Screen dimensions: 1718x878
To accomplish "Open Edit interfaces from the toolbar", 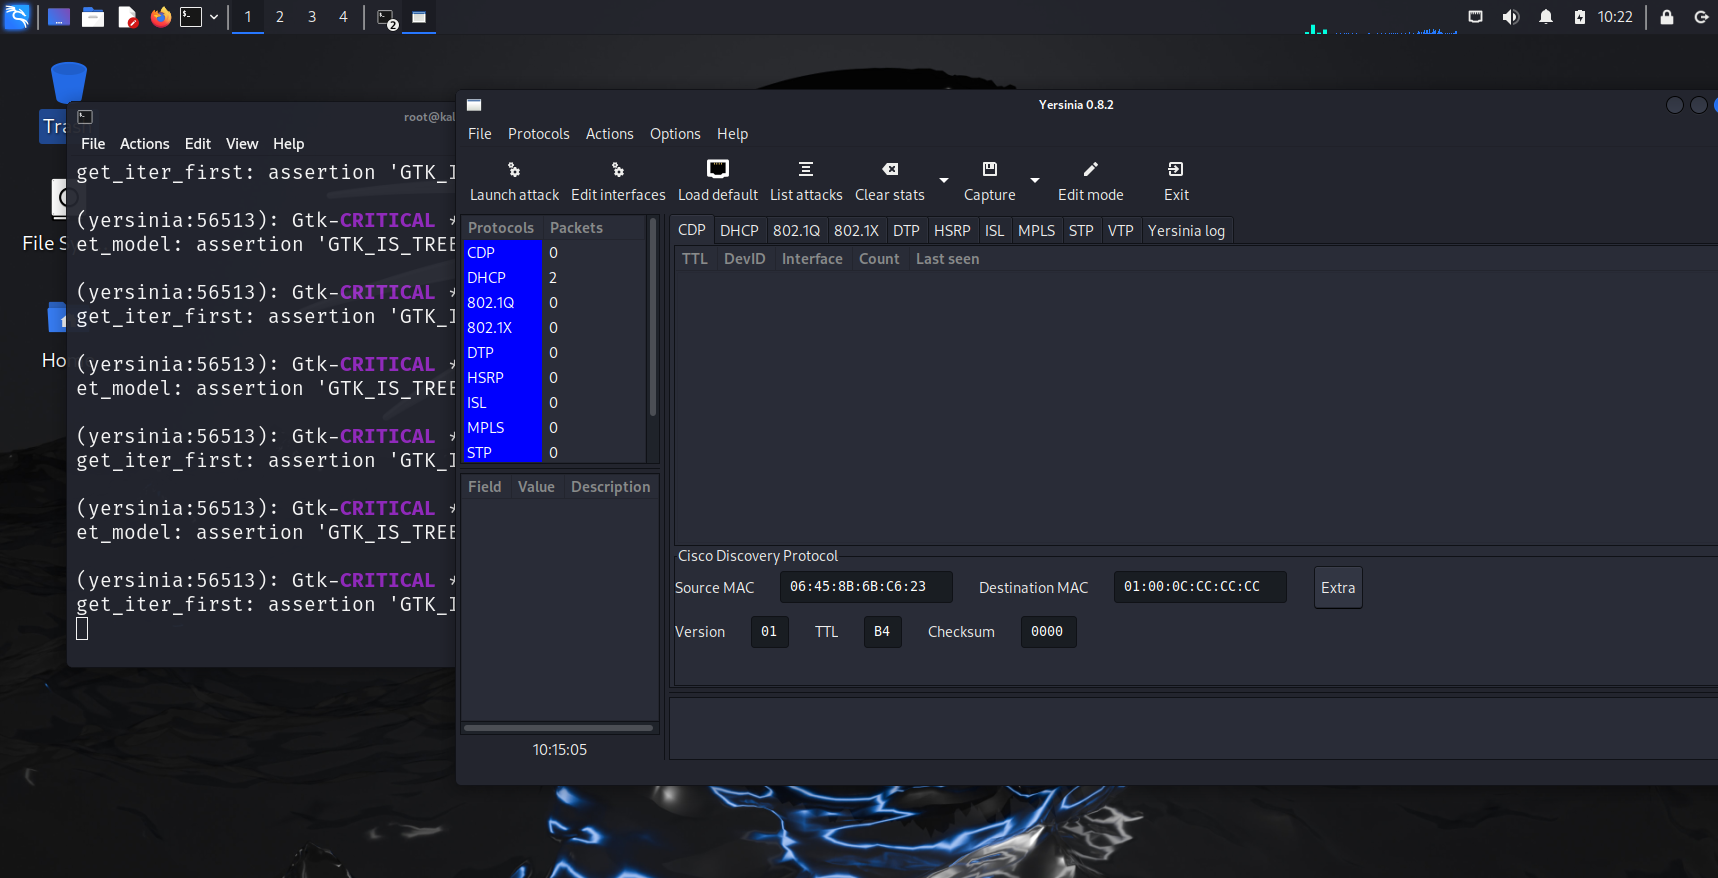I will coord(617,170).
